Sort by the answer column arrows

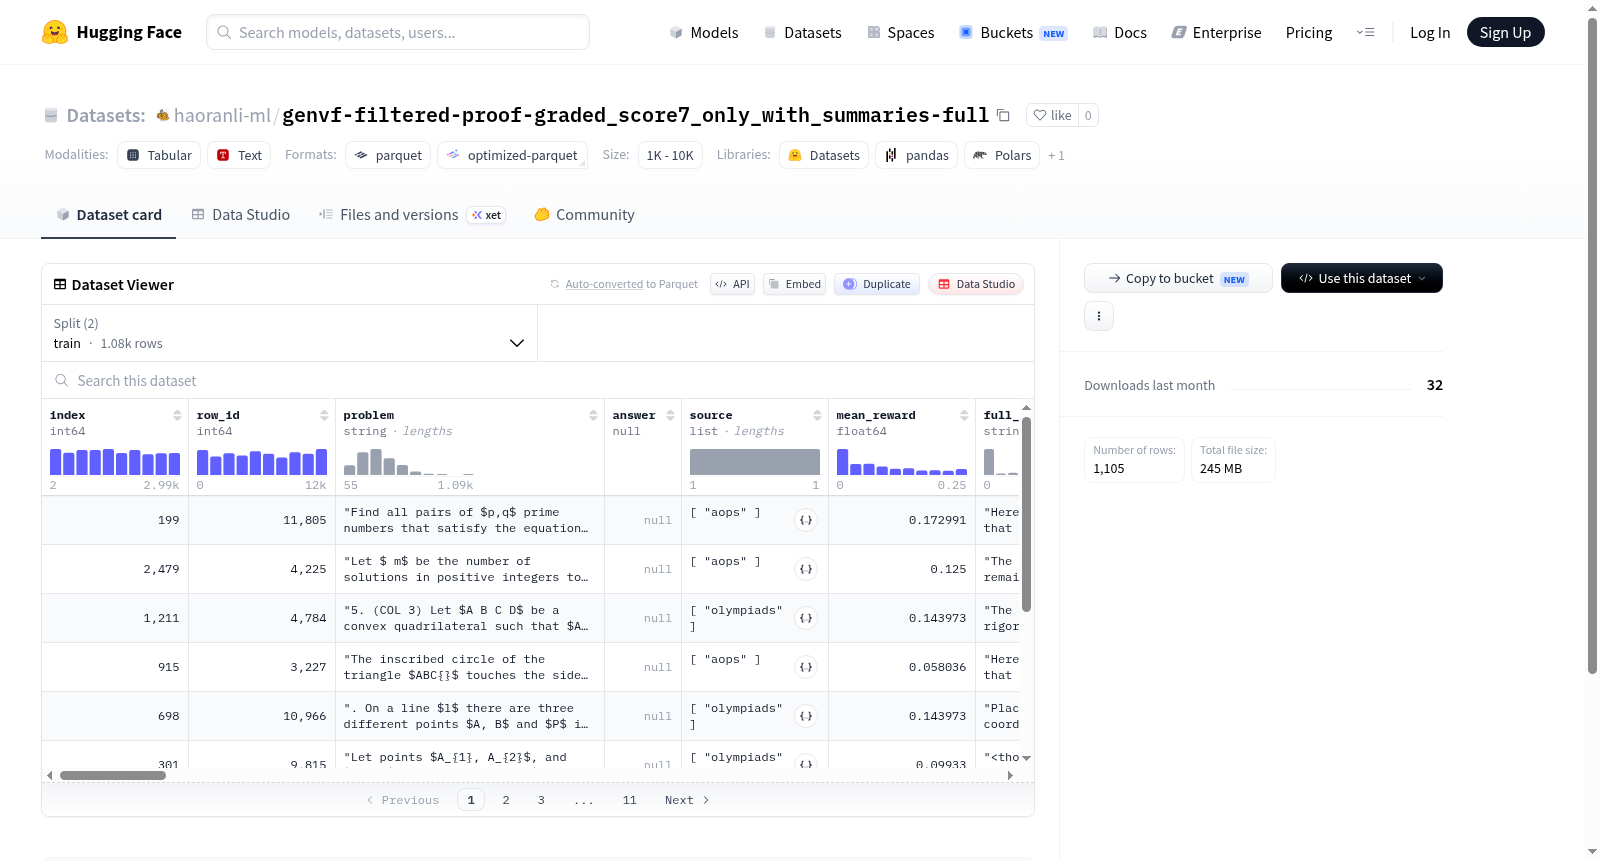click(x=670, y=415)
